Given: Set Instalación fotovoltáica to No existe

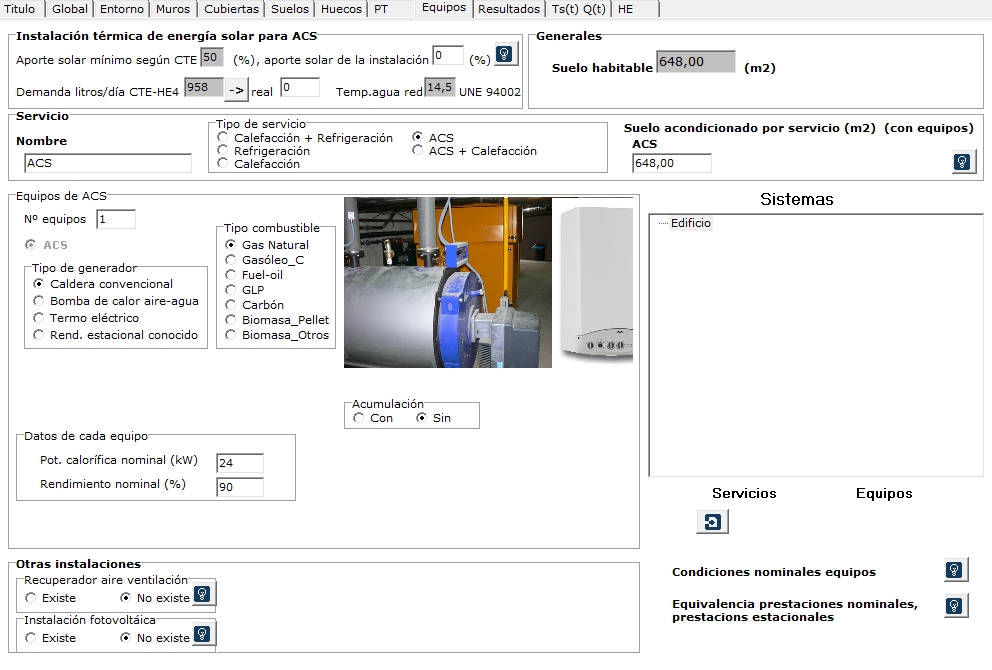Looking at the screenshot, I should [x=155, y=638].
